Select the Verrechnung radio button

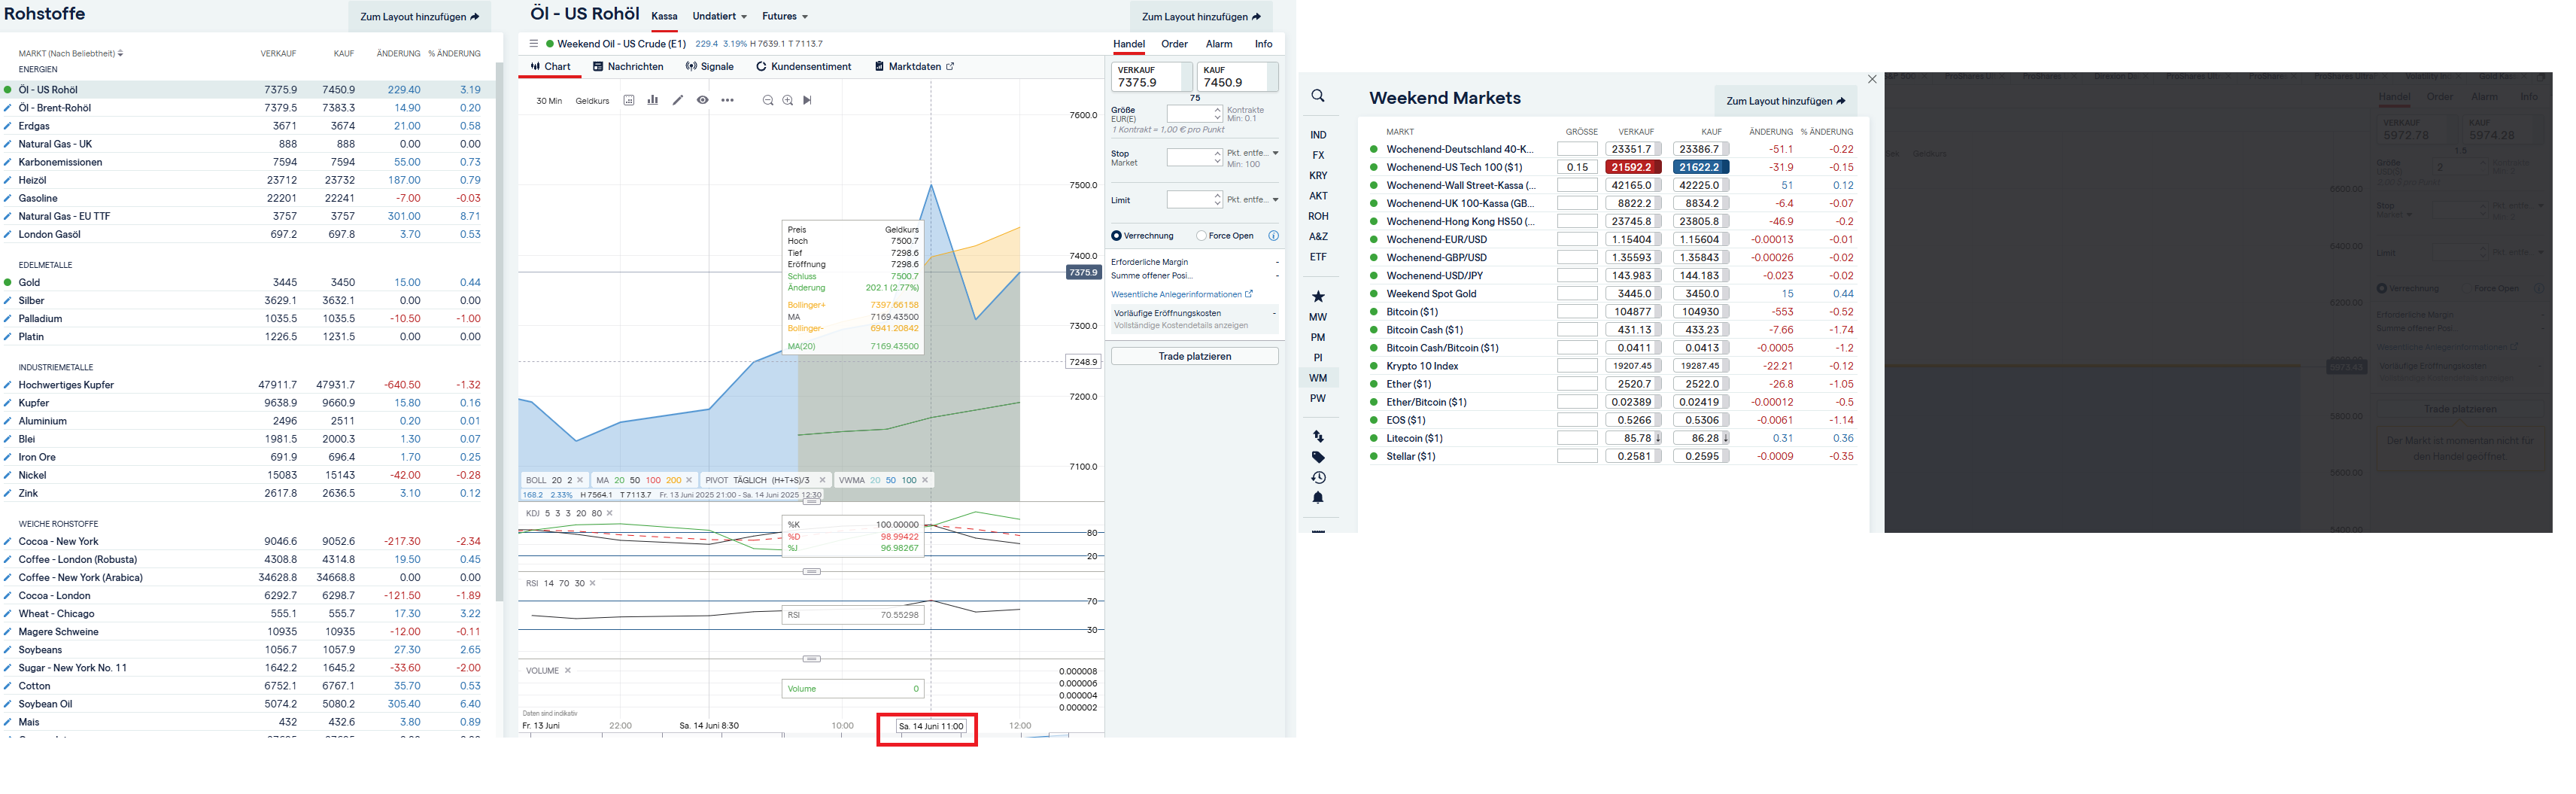(x=1117, y=236)
